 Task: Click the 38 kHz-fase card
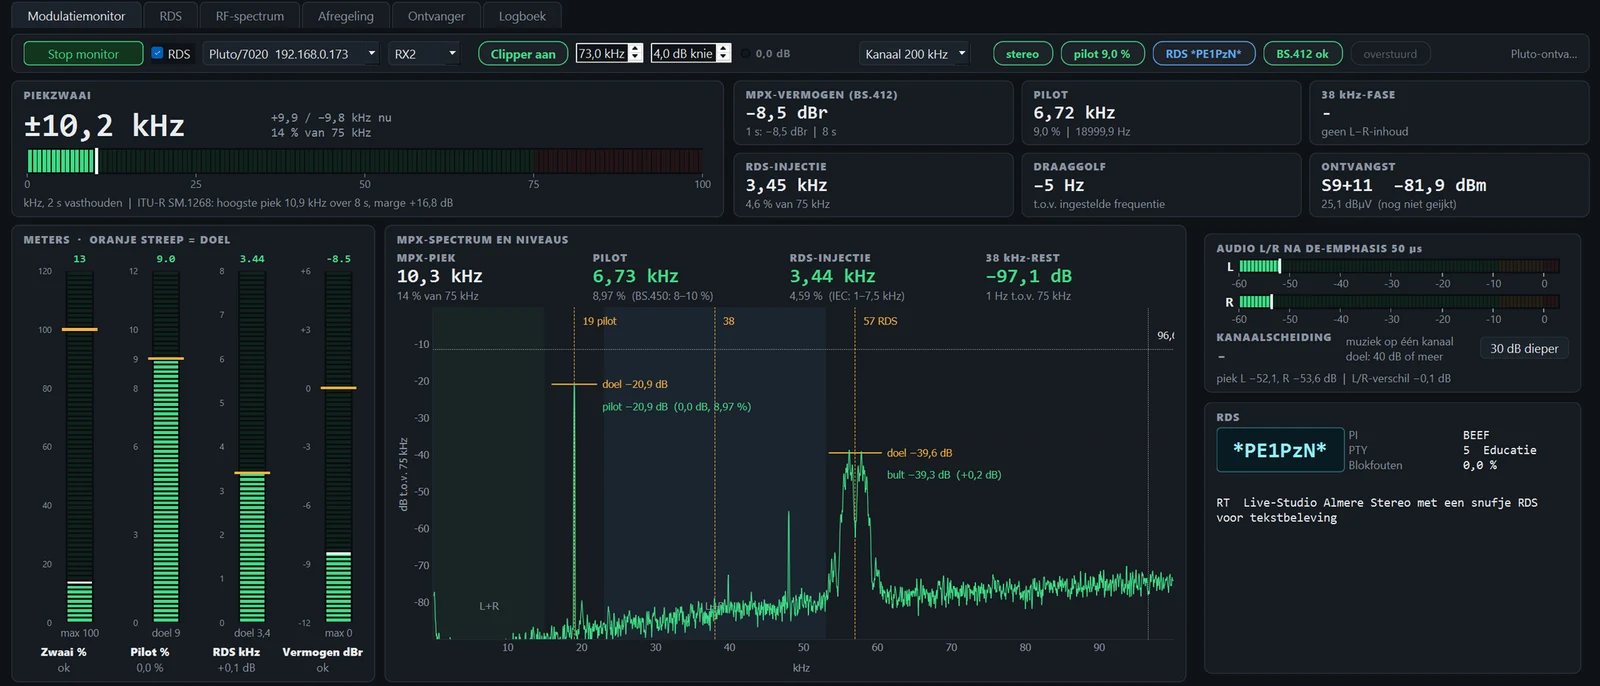(x=1449, y=113)
